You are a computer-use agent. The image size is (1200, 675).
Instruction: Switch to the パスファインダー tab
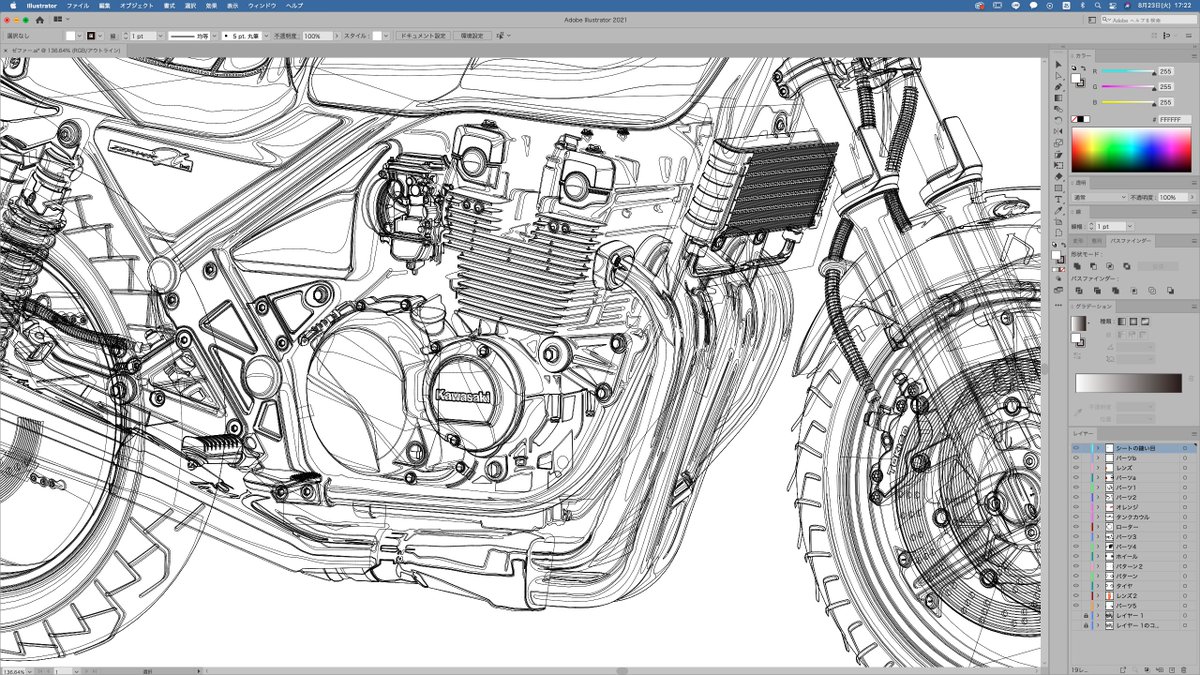(x=1130, y=241)
